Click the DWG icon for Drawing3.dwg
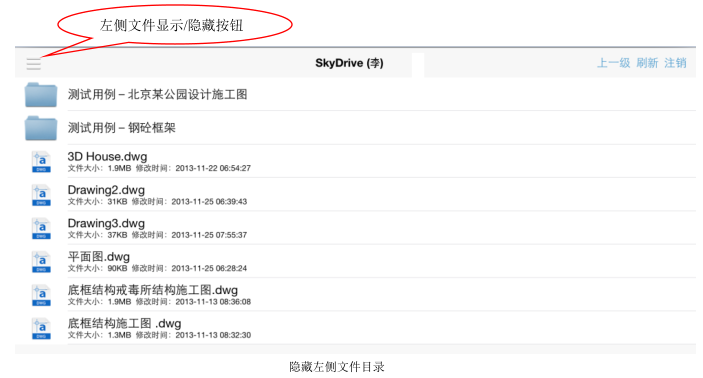The height and width of the screenshot is (378, 703). point(41,228)
